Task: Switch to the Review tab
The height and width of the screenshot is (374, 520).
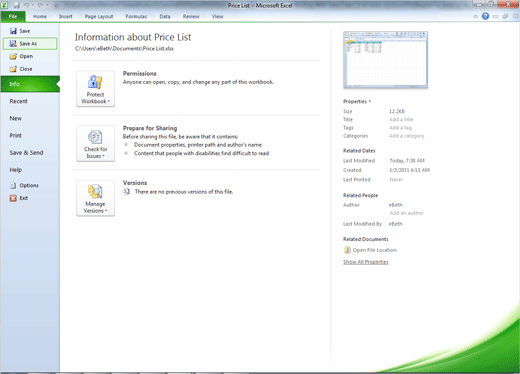Action: pos(191,16)
